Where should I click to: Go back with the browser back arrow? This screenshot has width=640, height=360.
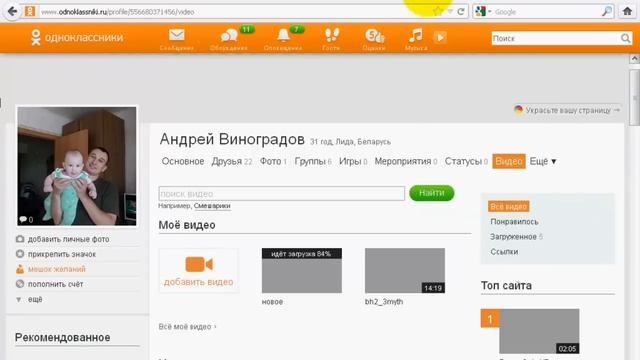point(12,11)
